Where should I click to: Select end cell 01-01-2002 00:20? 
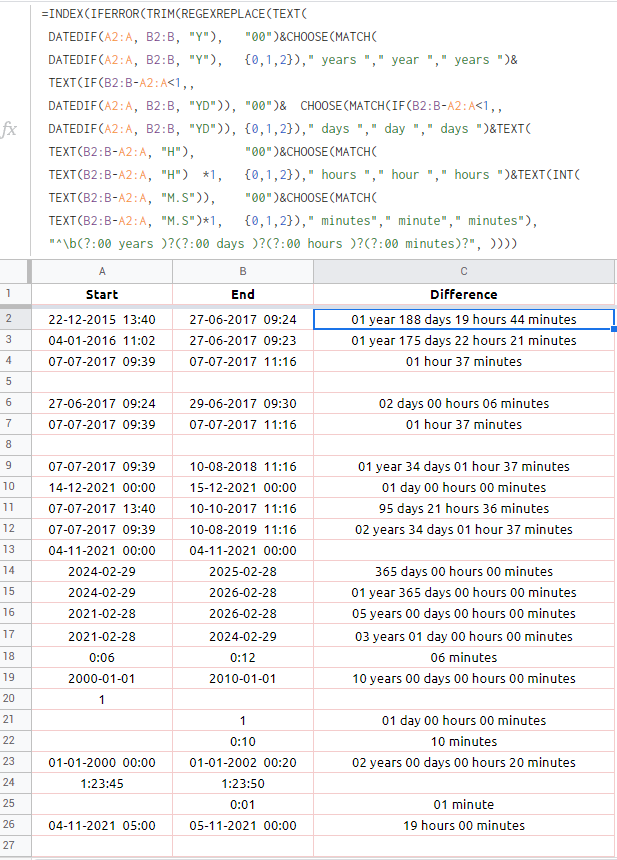pos(243,763)
